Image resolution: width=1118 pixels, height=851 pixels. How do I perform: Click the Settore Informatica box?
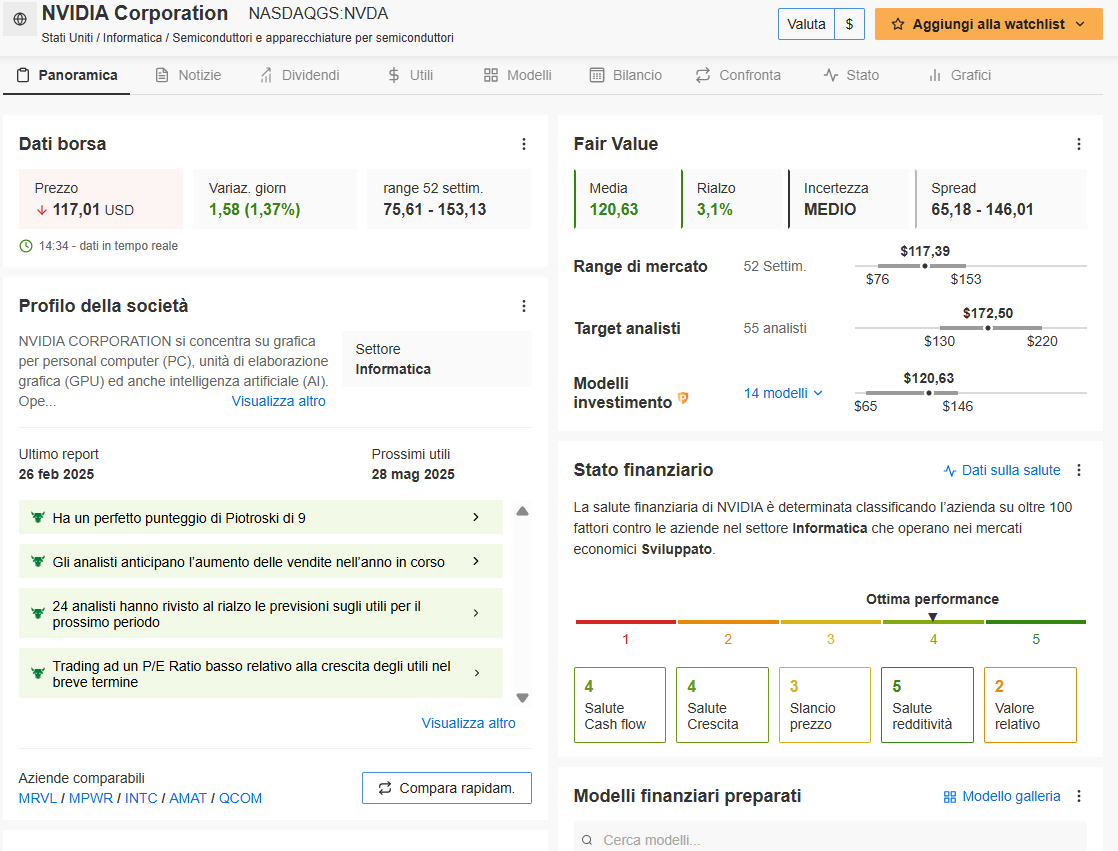click(x=437, y=359)
